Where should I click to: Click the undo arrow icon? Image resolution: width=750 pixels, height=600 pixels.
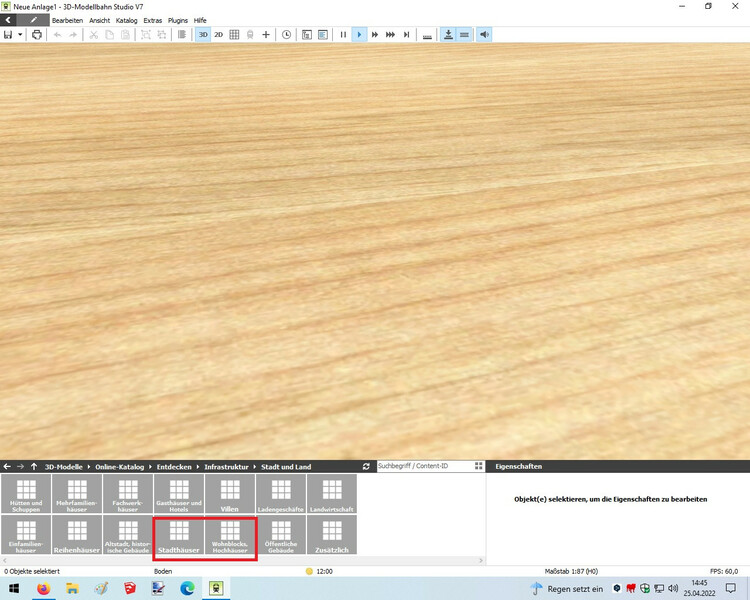[x=57, y=34]
